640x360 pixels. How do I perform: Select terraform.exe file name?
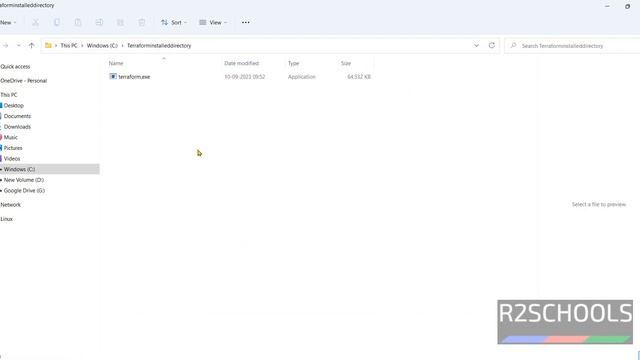(x=134, y=77)
